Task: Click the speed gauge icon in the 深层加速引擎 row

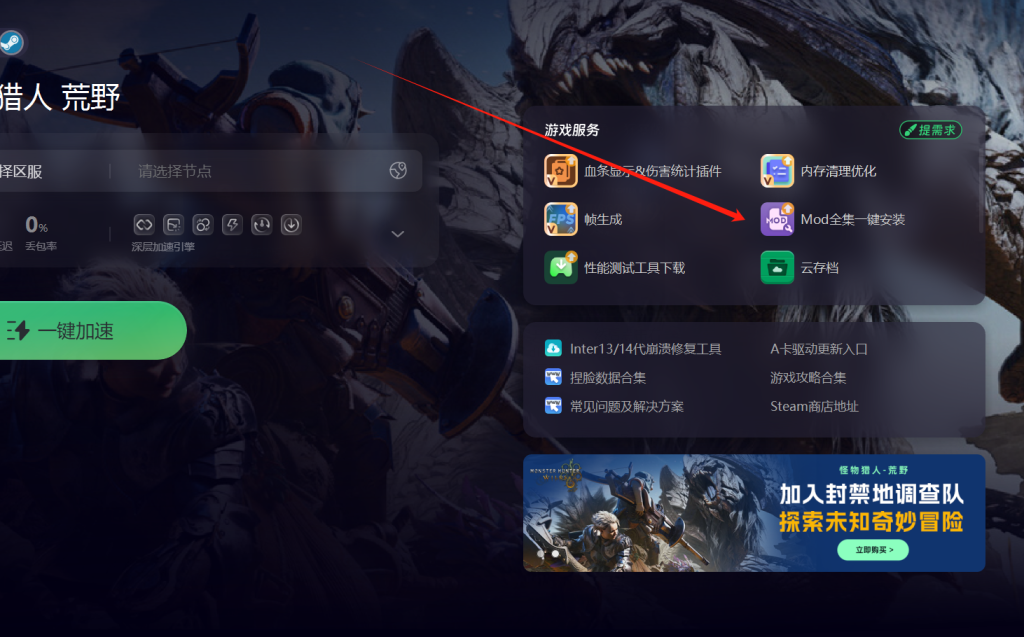Action: coord(261,225)
